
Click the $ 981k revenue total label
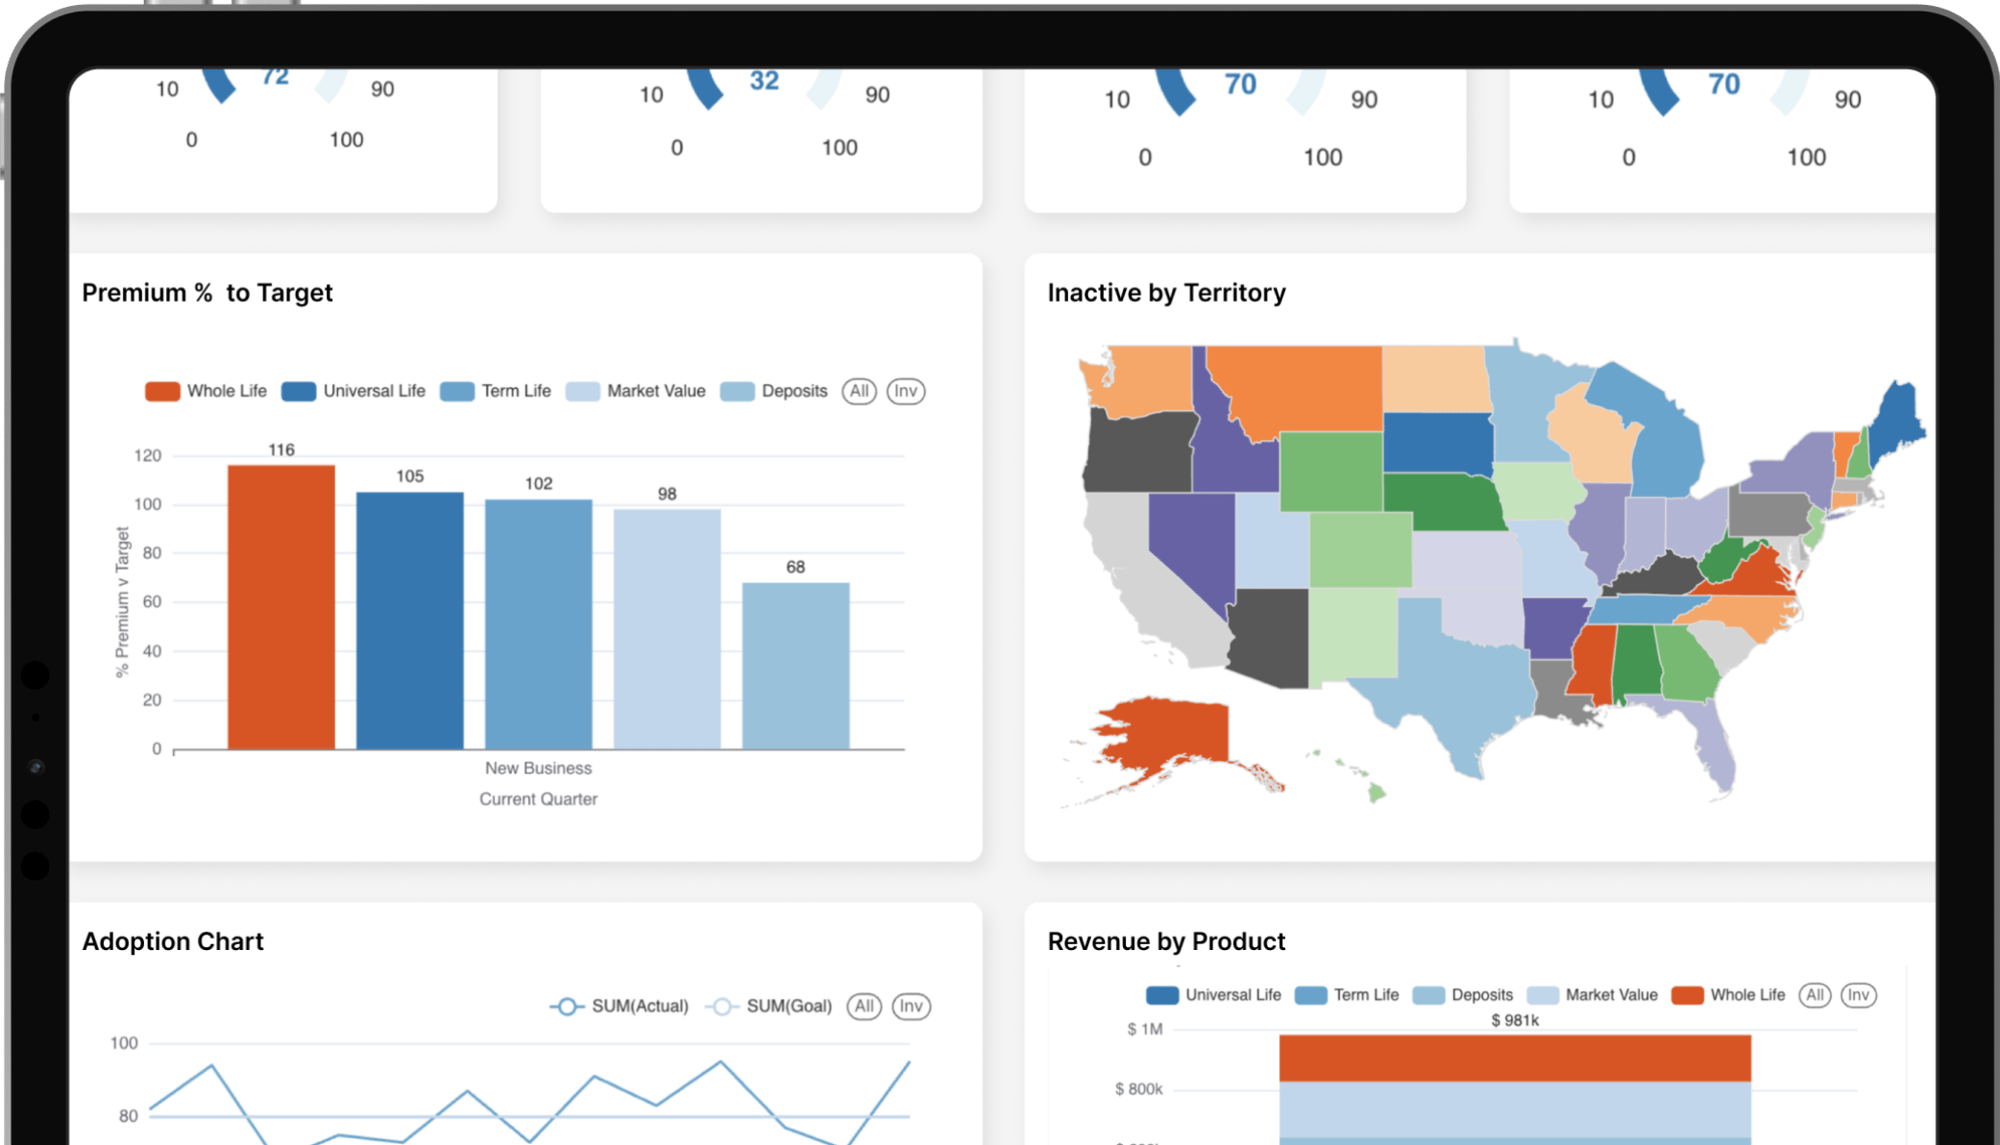(x=1515, y=1020)
